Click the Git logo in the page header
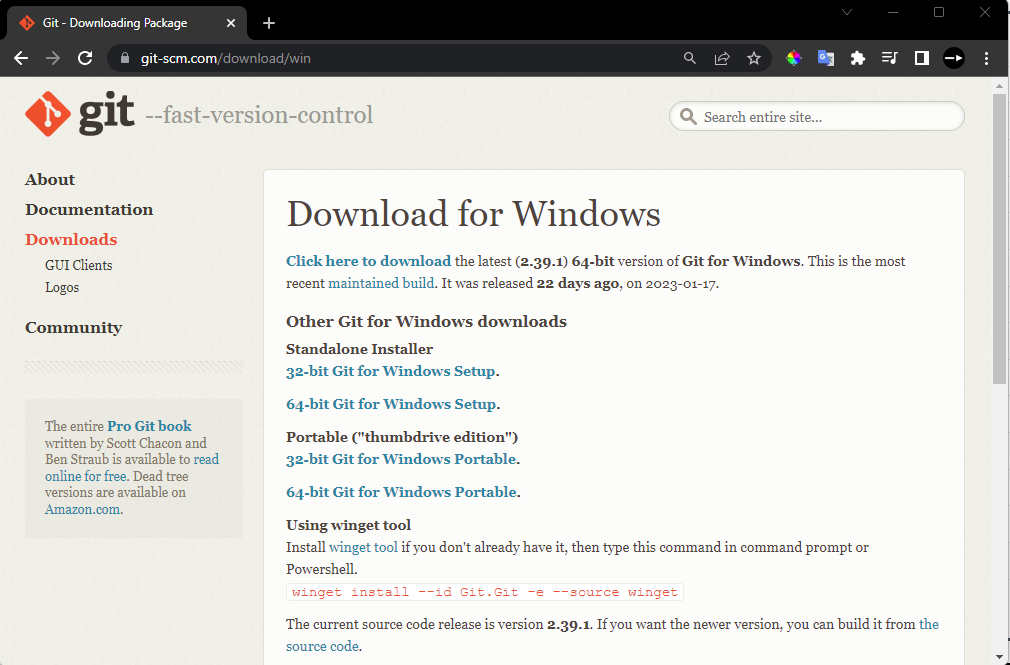The image size is (1010, 665). click(x=80, y=113)
